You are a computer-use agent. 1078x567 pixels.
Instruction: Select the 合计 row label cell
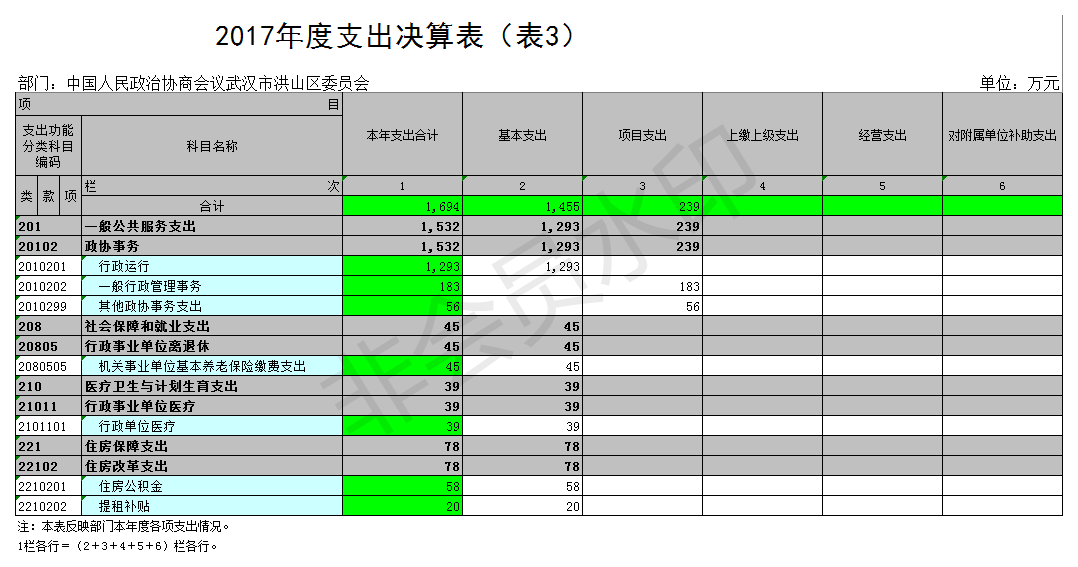(x=212, y=206)
